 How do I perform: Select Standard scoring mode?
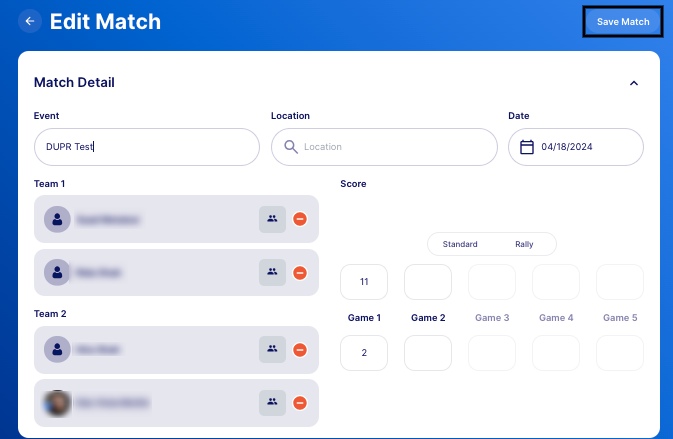[460, 244]
